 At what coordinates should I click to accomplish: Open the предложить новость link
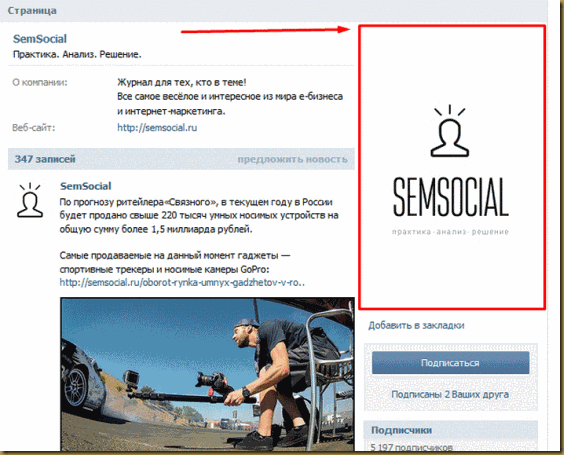[x=292, y=159]
